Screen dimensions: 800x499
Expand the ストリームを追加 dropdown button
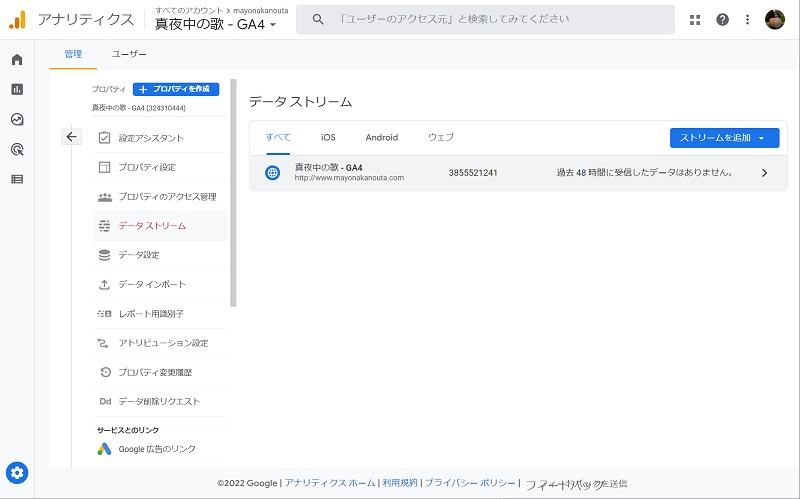click(x=724, y=138)
